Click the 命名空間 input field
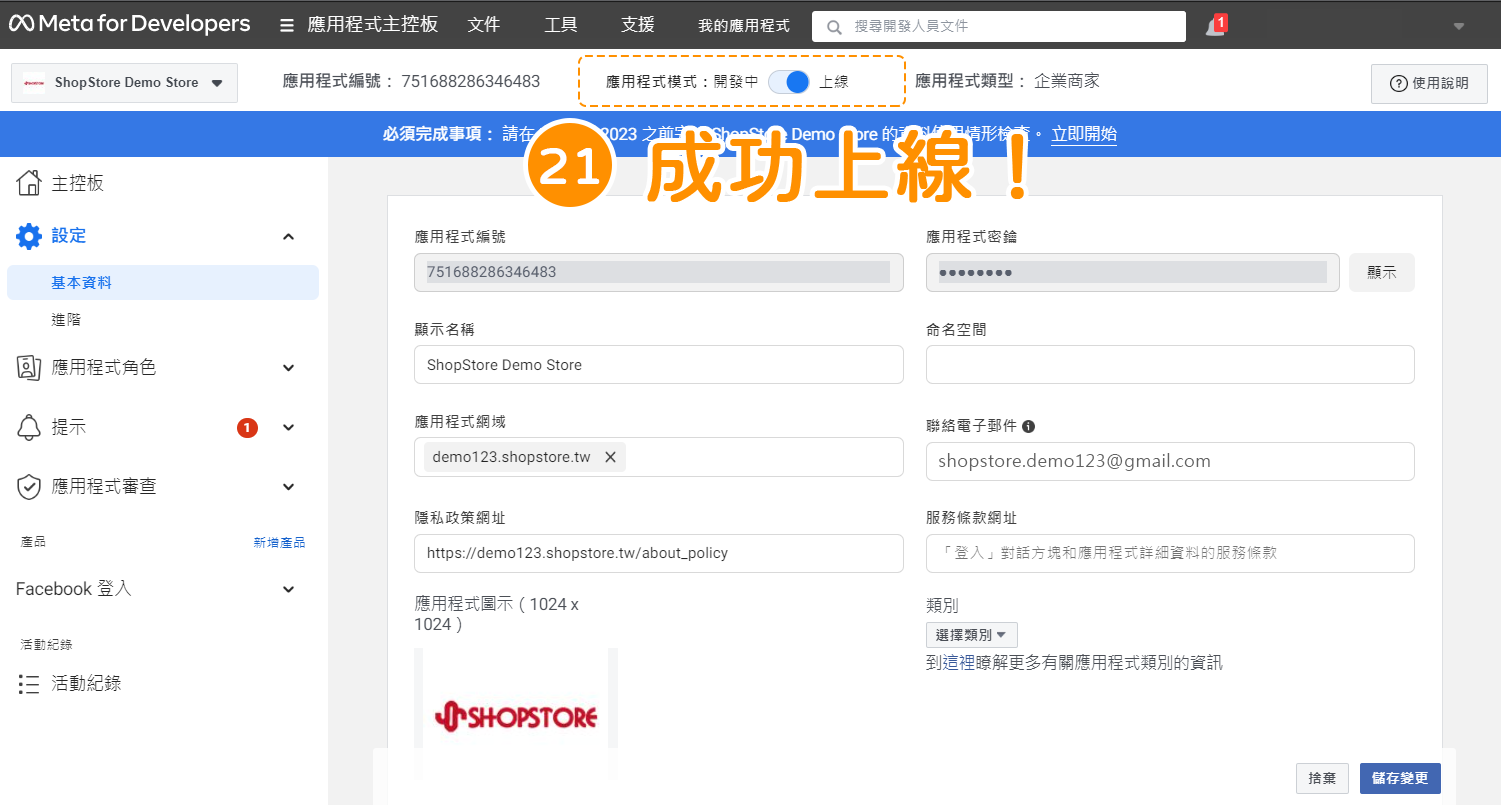 pos(1170,365)
